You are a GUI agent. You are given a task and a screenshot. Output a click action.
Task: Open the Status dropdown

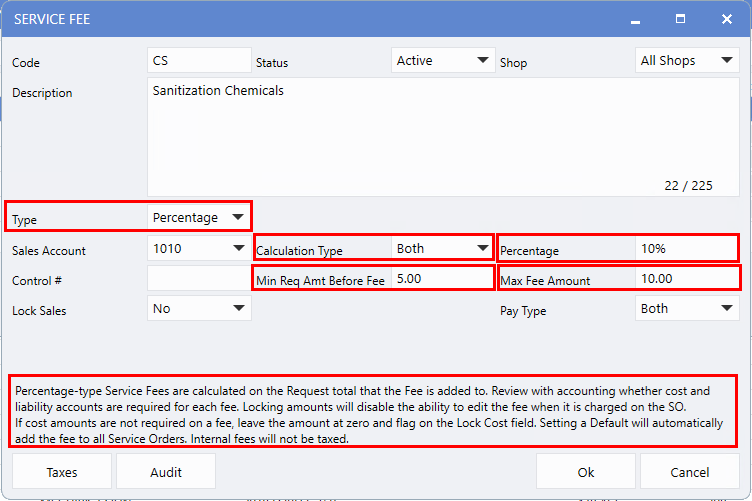tap(443, 61)
